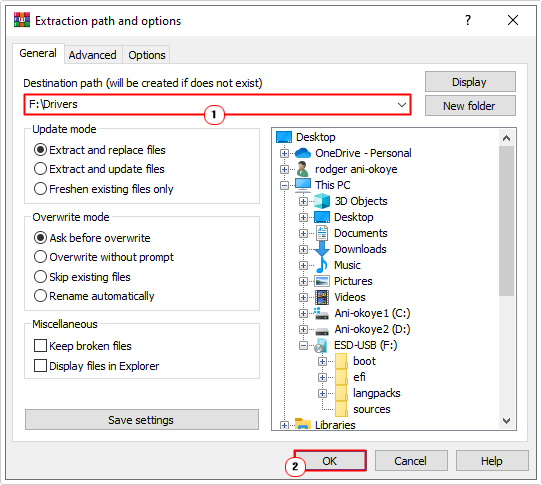Click the rodger ani-okoye user icon
542x485 pixels.
coord(303,169)
